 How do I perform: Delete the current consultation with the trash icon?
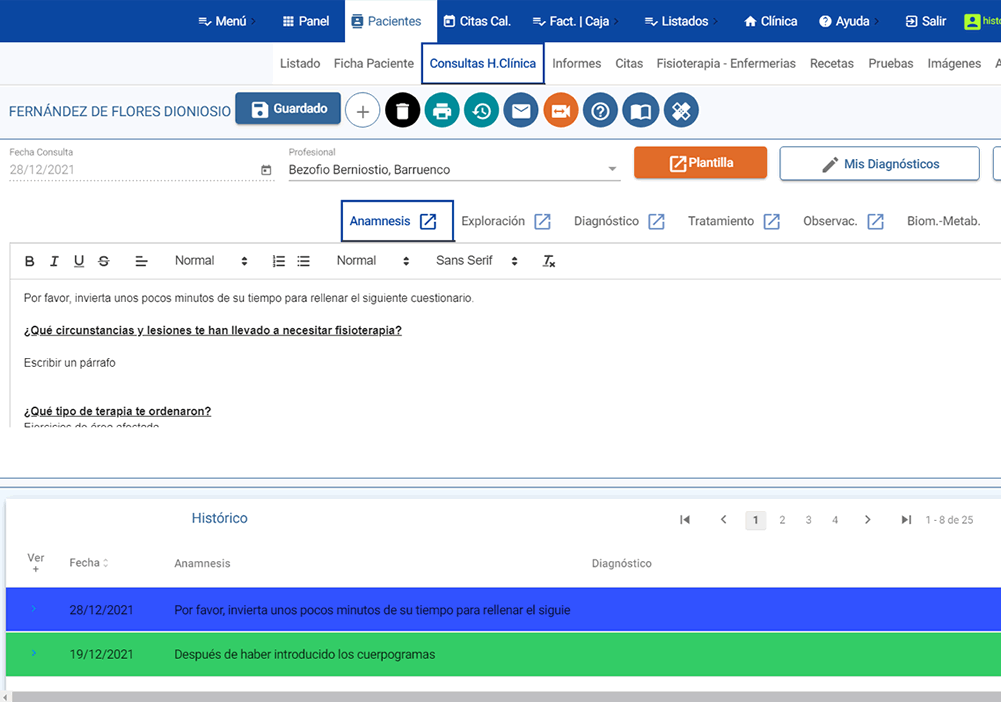pos(403,110)
